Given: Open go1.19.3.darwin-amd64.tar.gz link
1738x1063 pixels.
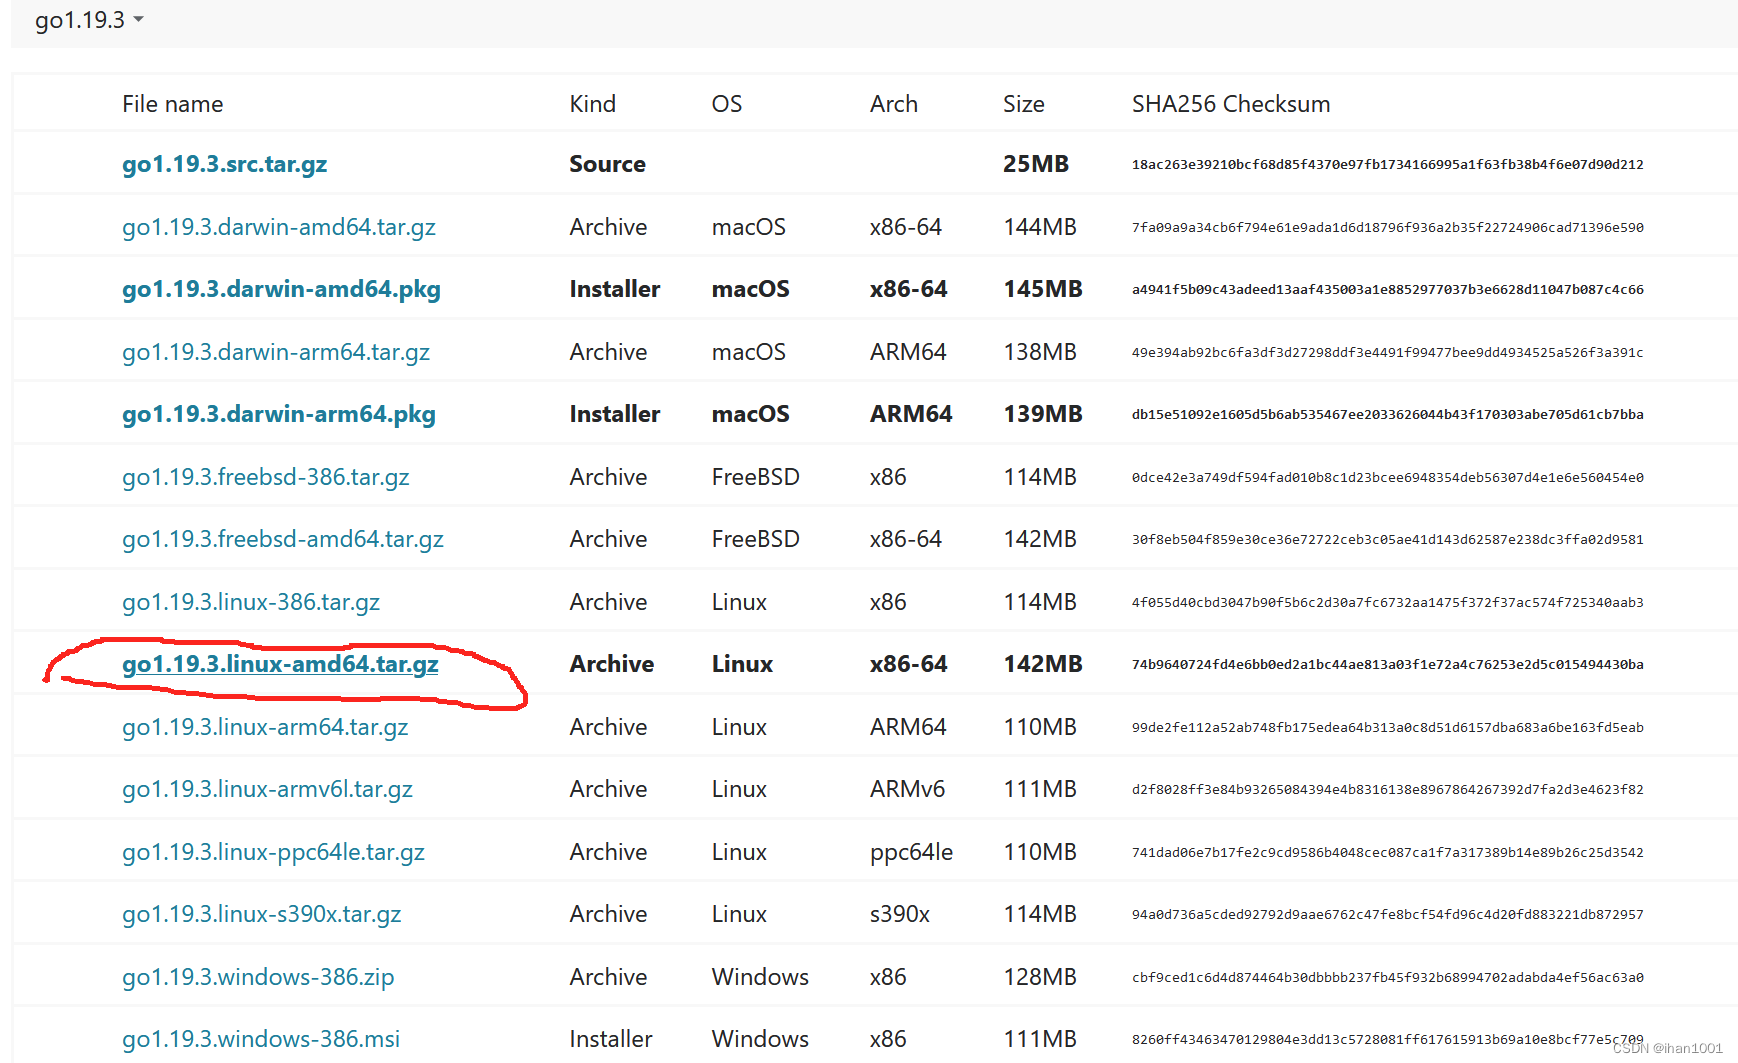Looking at the screenshot, I should pos(279,227).
